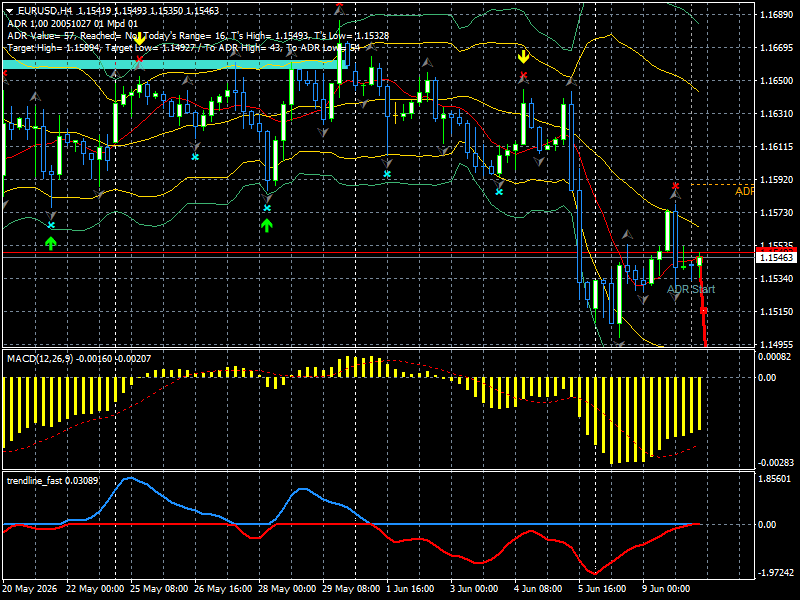Click the 28 May 00:00 time label
800x600 pixels.
(x=287, y=589)
